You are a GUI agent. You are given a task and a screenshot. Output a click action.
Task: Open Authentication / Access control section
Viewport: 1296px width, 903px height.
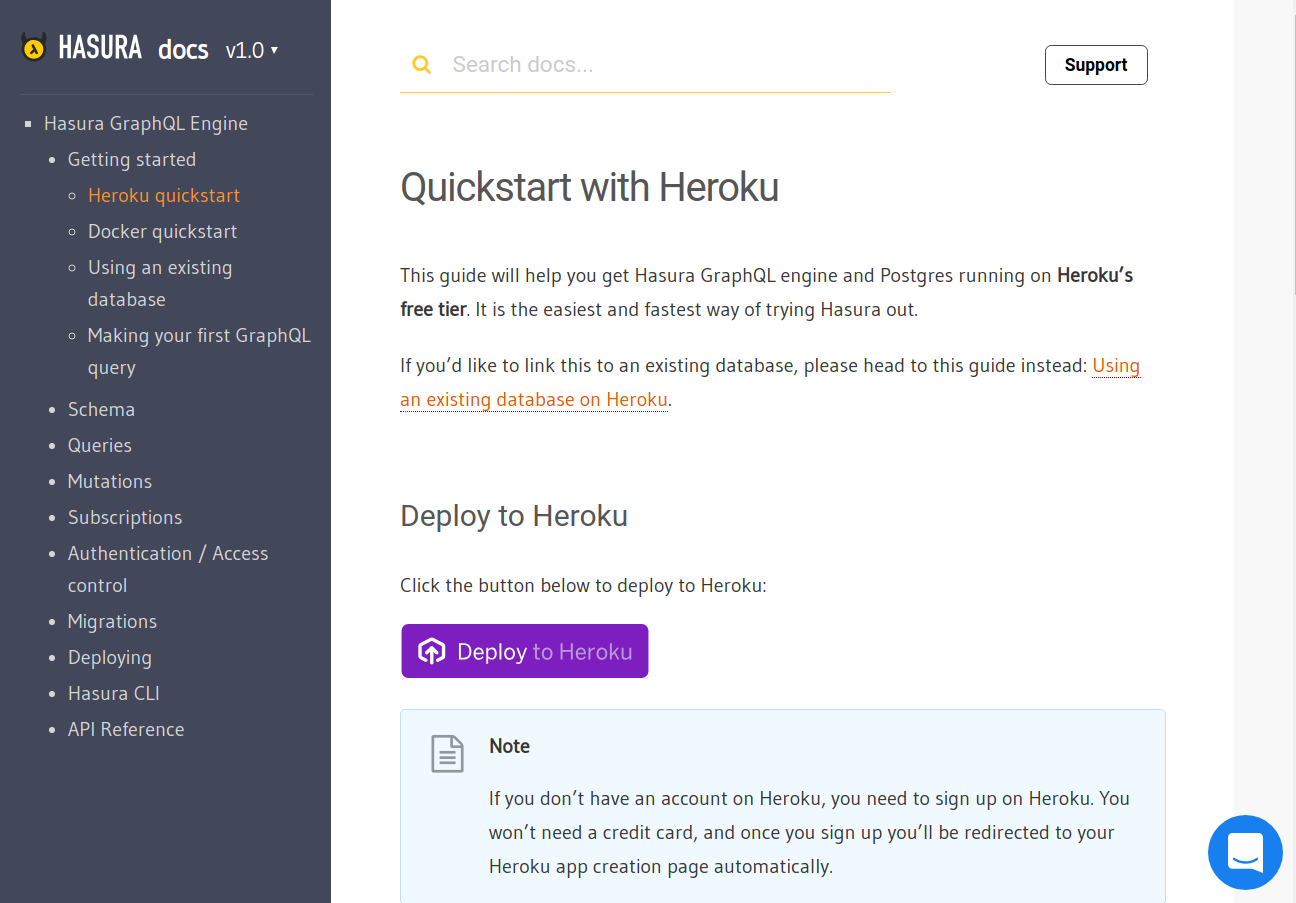pos(168,570)
